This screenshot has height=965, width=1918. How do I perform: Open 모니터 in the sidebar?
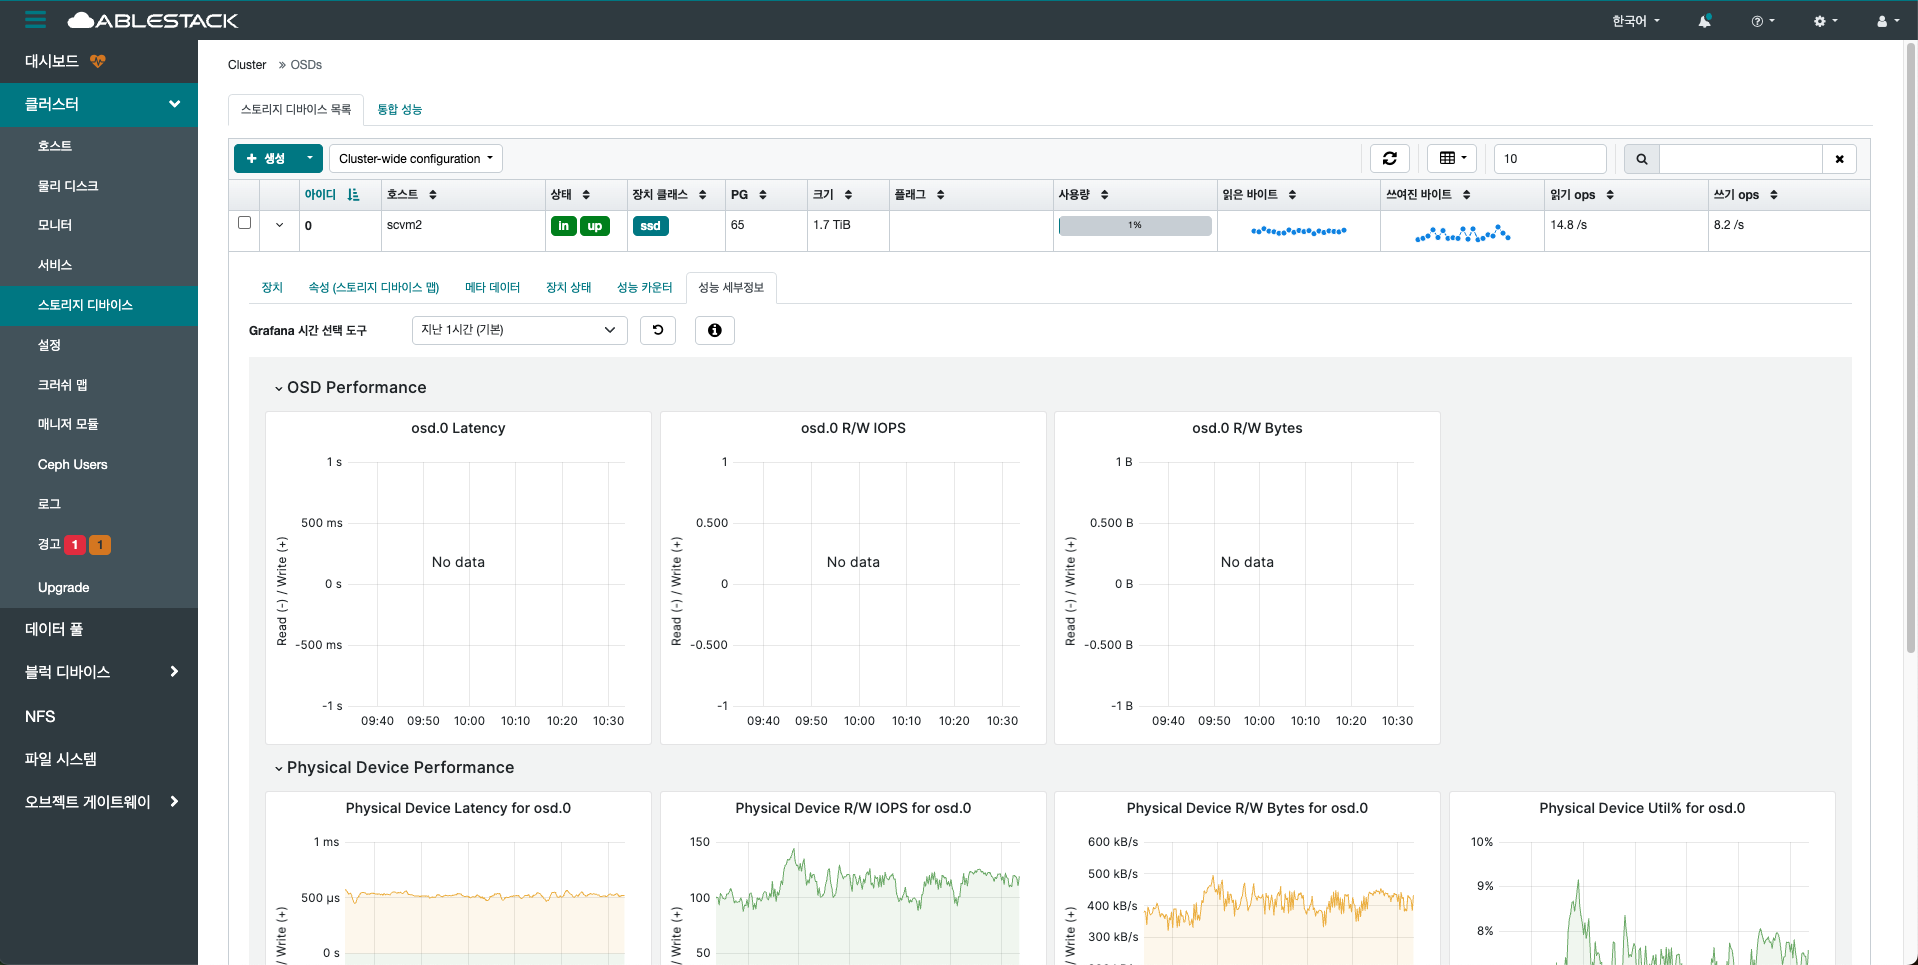click(55, 225)
